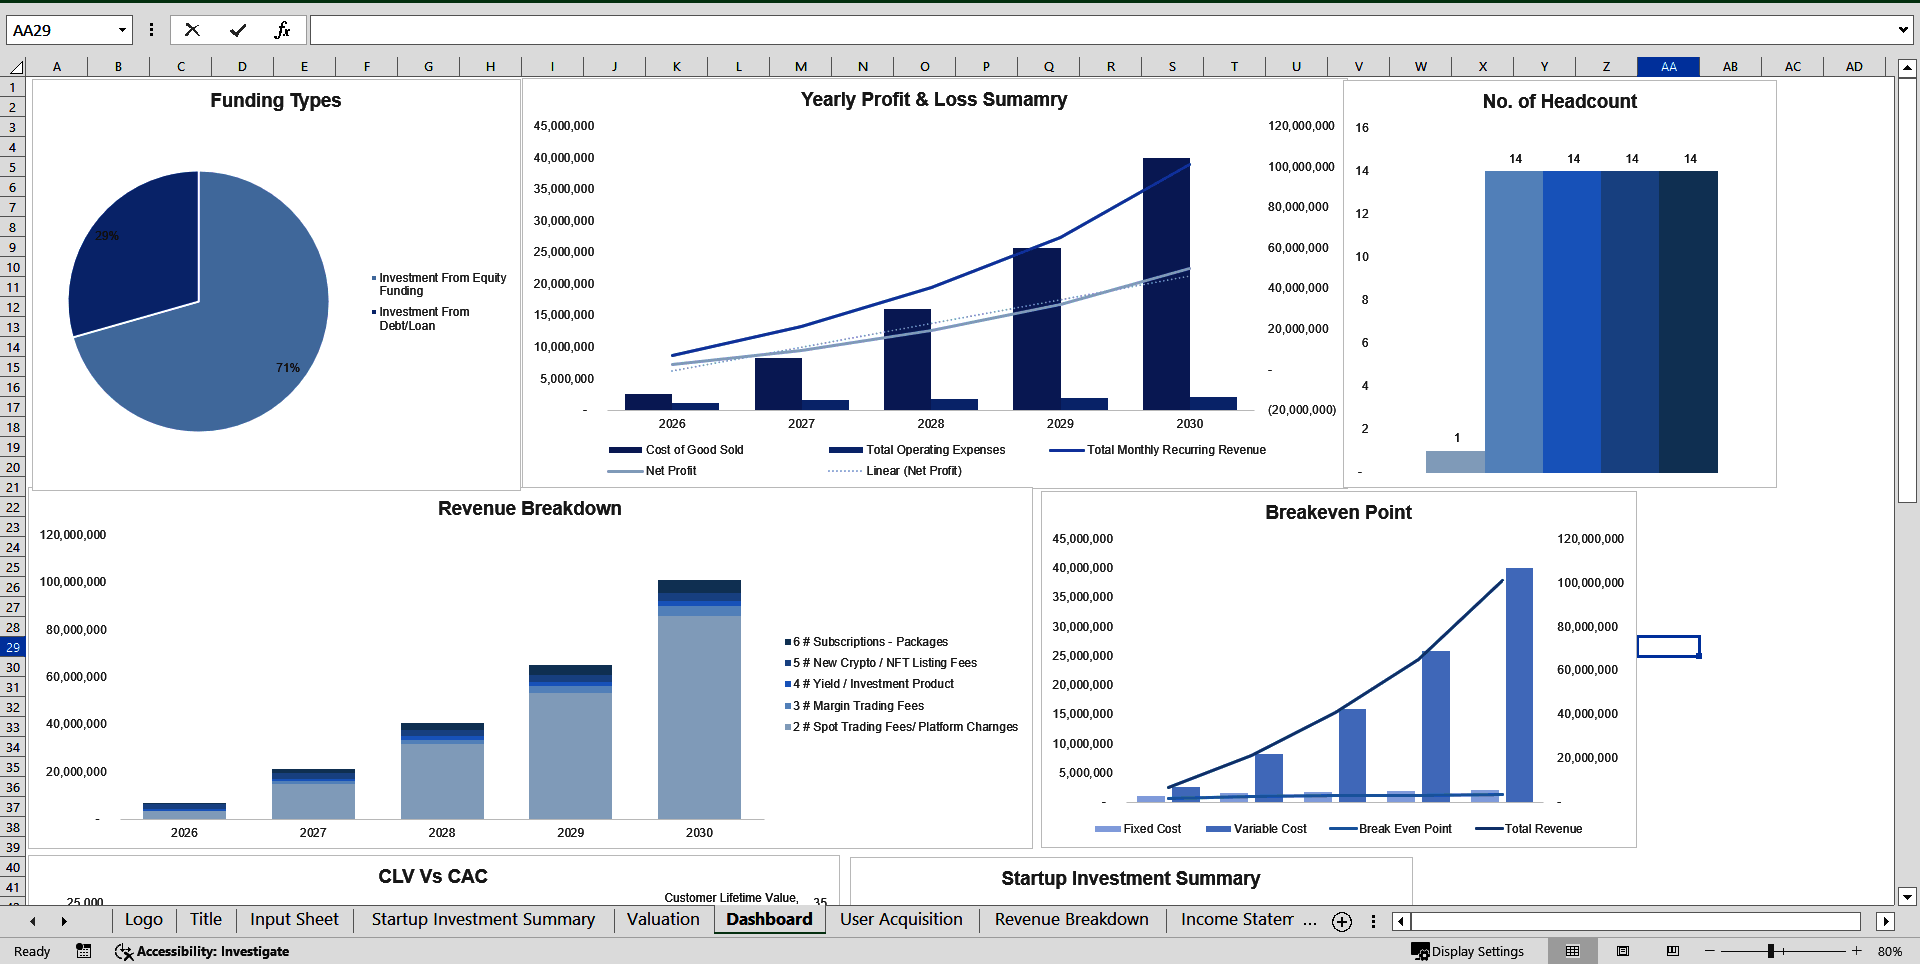Image resolution: width=1920 pixels, height=966 pixels.
Task: Click the 80% zoom level
Action: point(1890,952)
